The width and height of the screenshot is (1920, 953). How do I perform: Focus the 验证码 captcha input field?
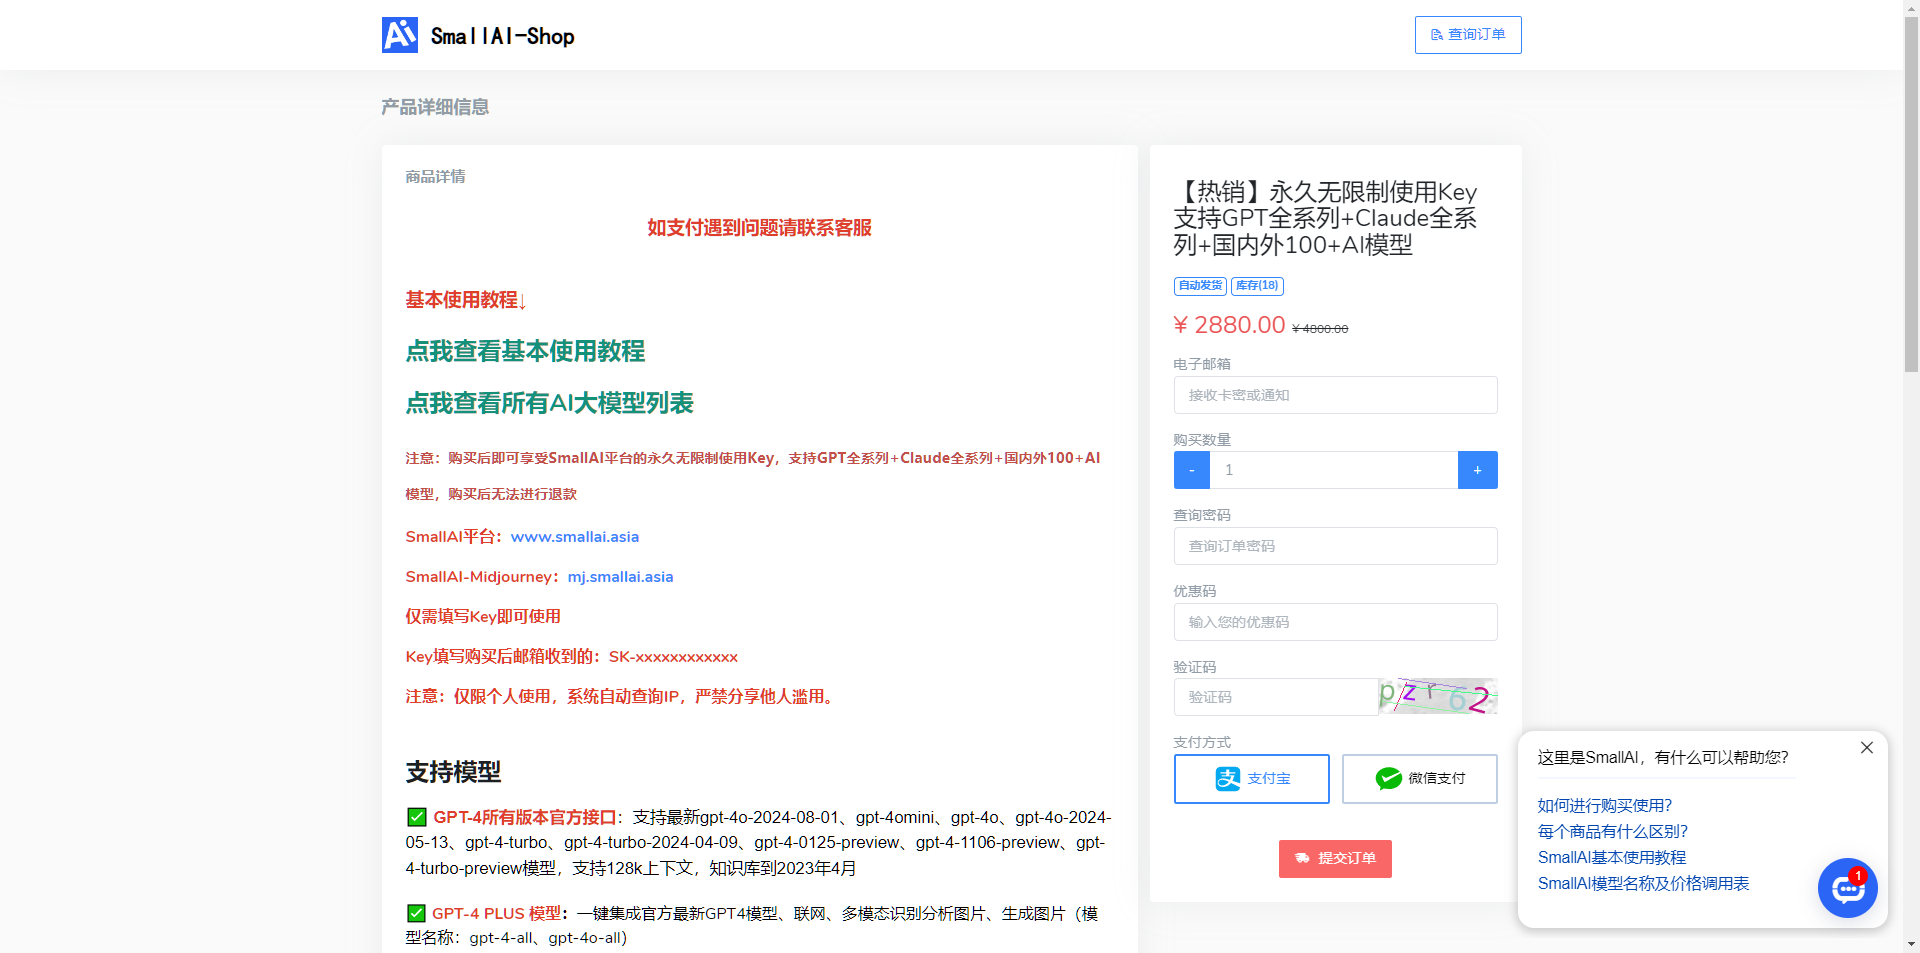(1276, 697)
